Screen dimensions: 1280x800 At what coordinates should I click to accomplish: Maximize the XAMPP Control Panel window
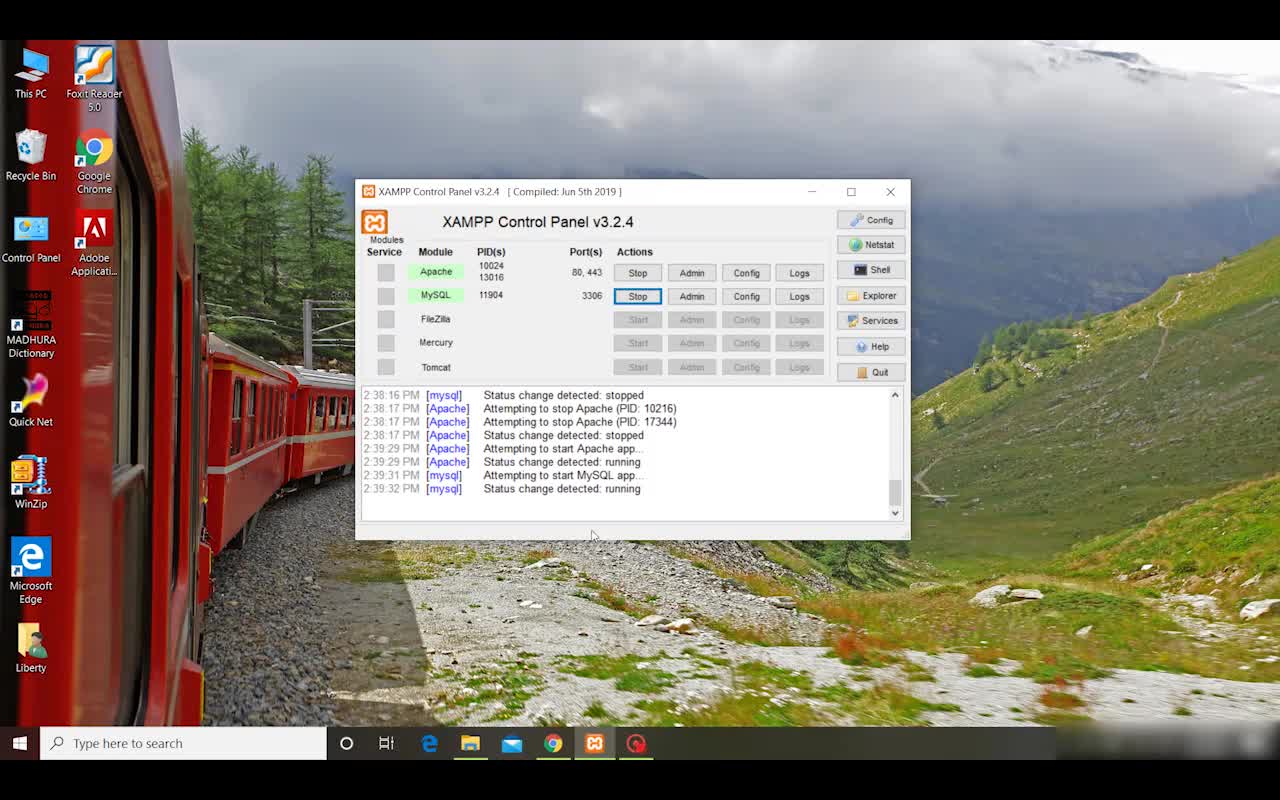pyautogui.click(x=851, y=192)
